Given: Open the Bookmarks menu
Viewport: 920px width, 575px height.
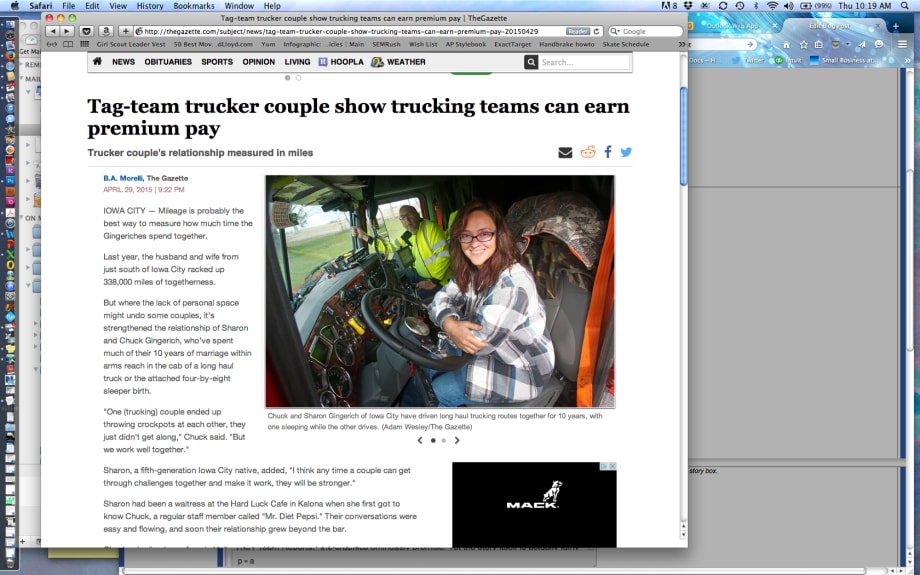Looking at the screenshot, I should pyautogui.click(x=194, y=5).
